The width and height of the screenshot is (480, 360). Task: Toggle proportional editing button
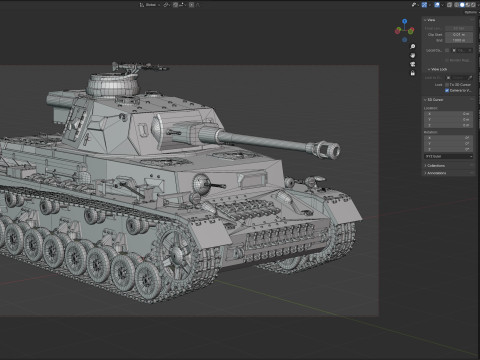coord(191,5)
